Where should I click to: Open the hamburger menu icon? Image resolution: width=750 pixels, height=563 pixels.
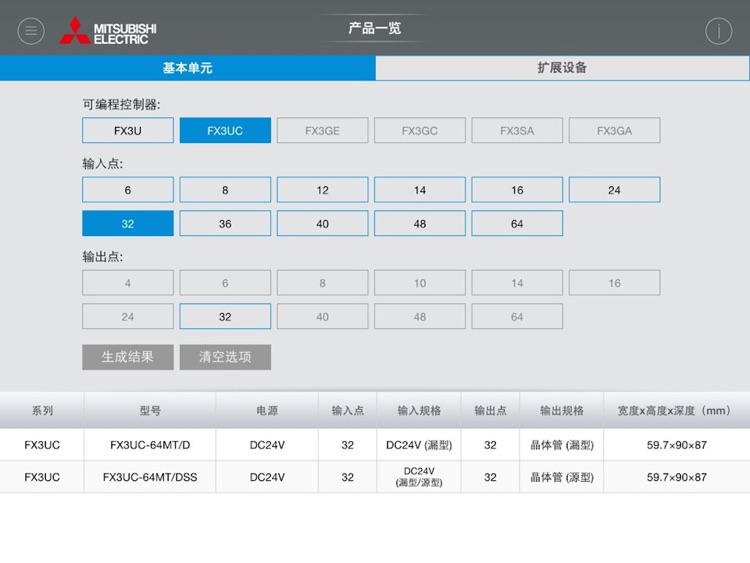(31, 31)
